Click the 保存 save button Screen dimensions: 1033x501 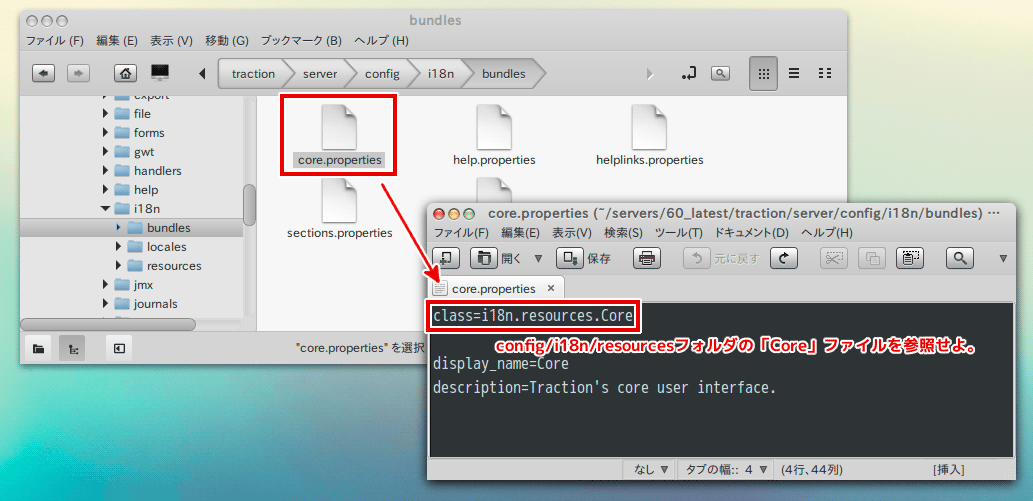tap(585, 258)
